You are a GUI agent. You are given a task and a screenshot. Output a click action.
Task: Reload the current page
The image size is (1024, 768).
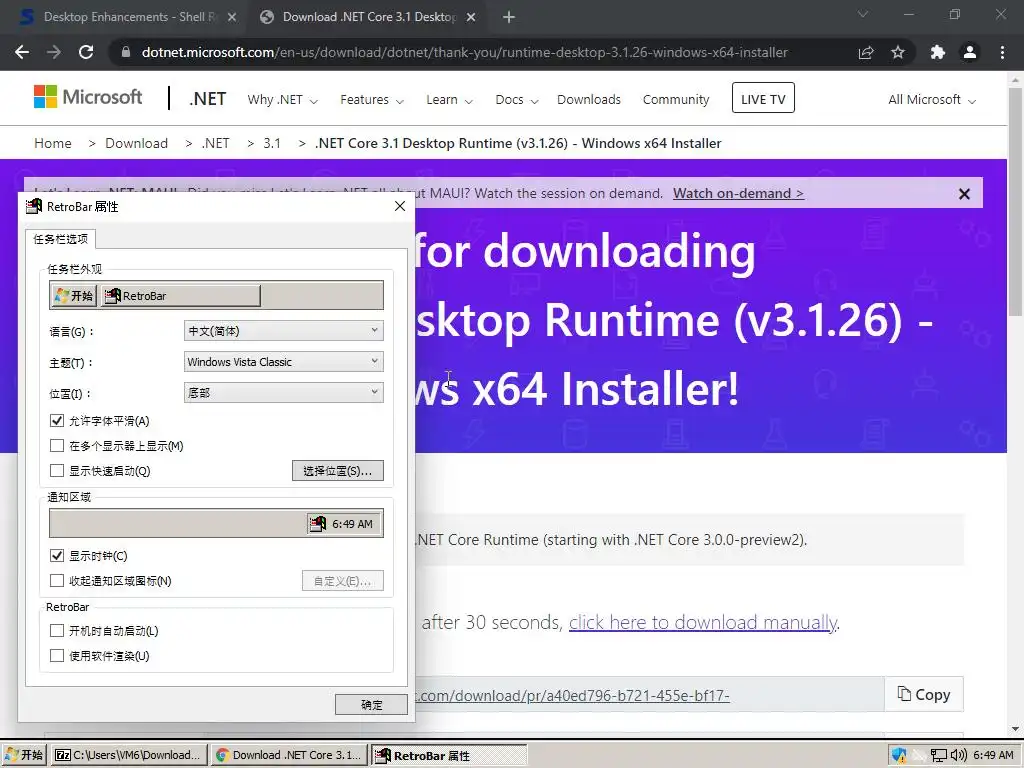coord(86,52)
